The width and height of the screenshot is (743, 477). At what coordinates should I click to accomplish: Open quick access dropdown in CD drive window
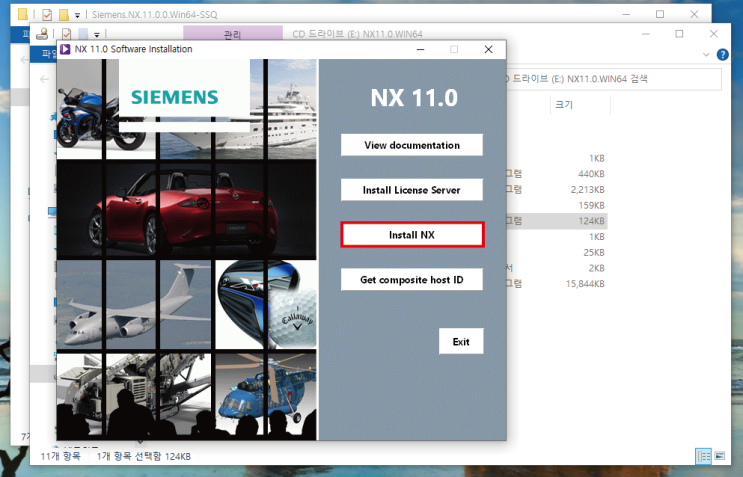(97, 35)
